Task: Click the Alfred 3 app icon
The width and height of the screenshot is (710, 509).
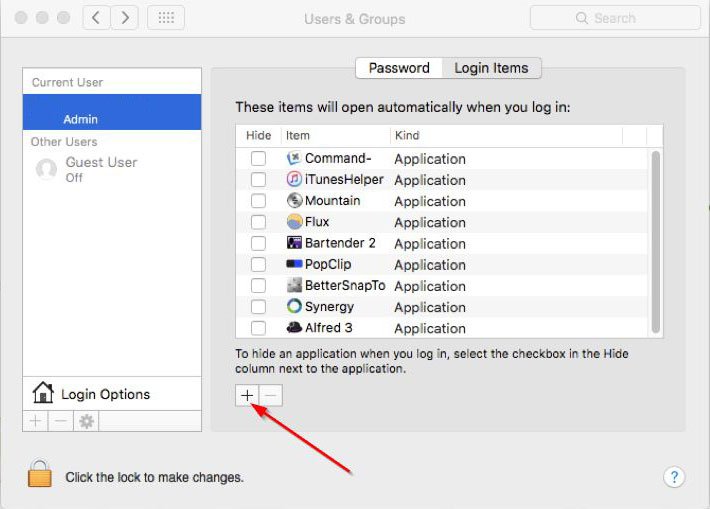Action: point(294,327)
